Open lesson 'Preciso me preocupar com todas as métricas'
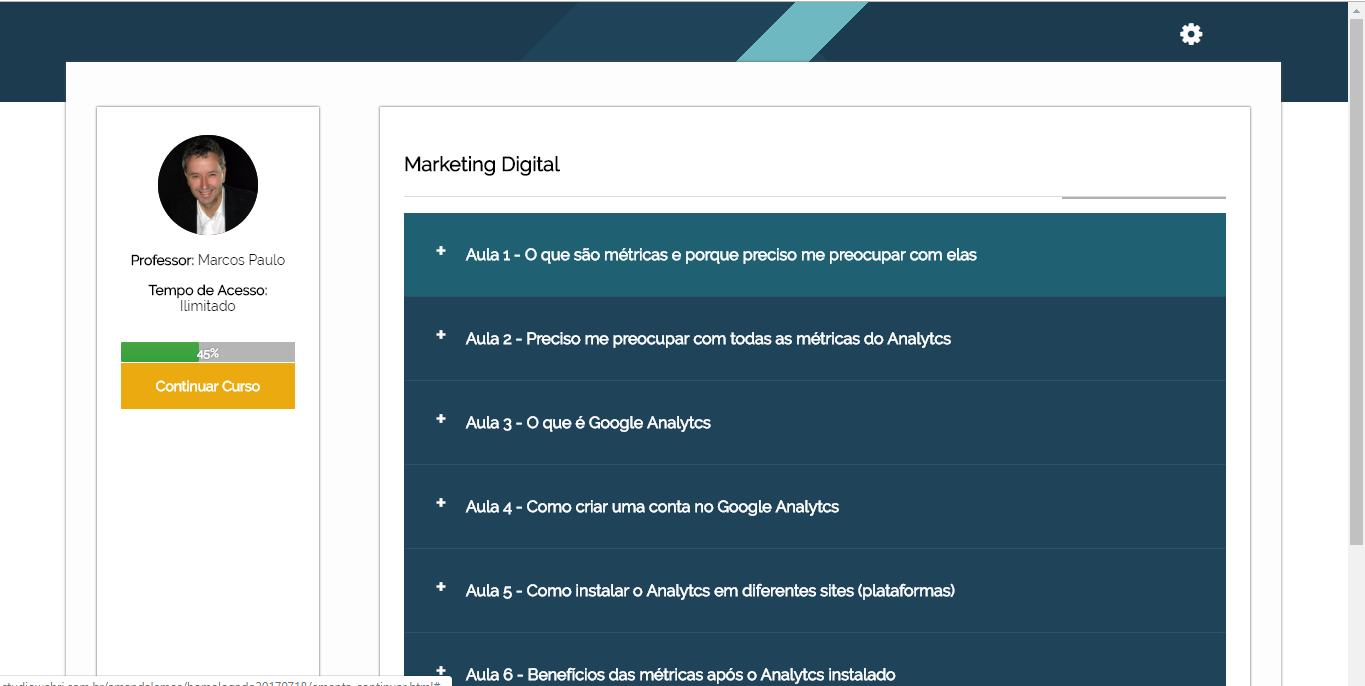The width and height of the screenshot is (1365, 686). [707, 339]
